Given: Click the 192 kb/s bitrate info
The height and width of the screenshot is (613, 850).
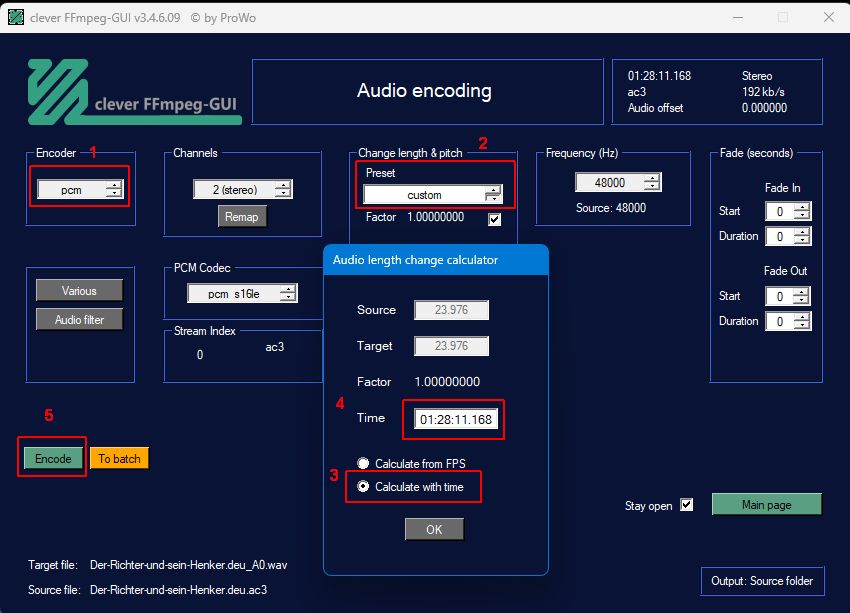Looking at the screenshot, I should click(763, 92).
